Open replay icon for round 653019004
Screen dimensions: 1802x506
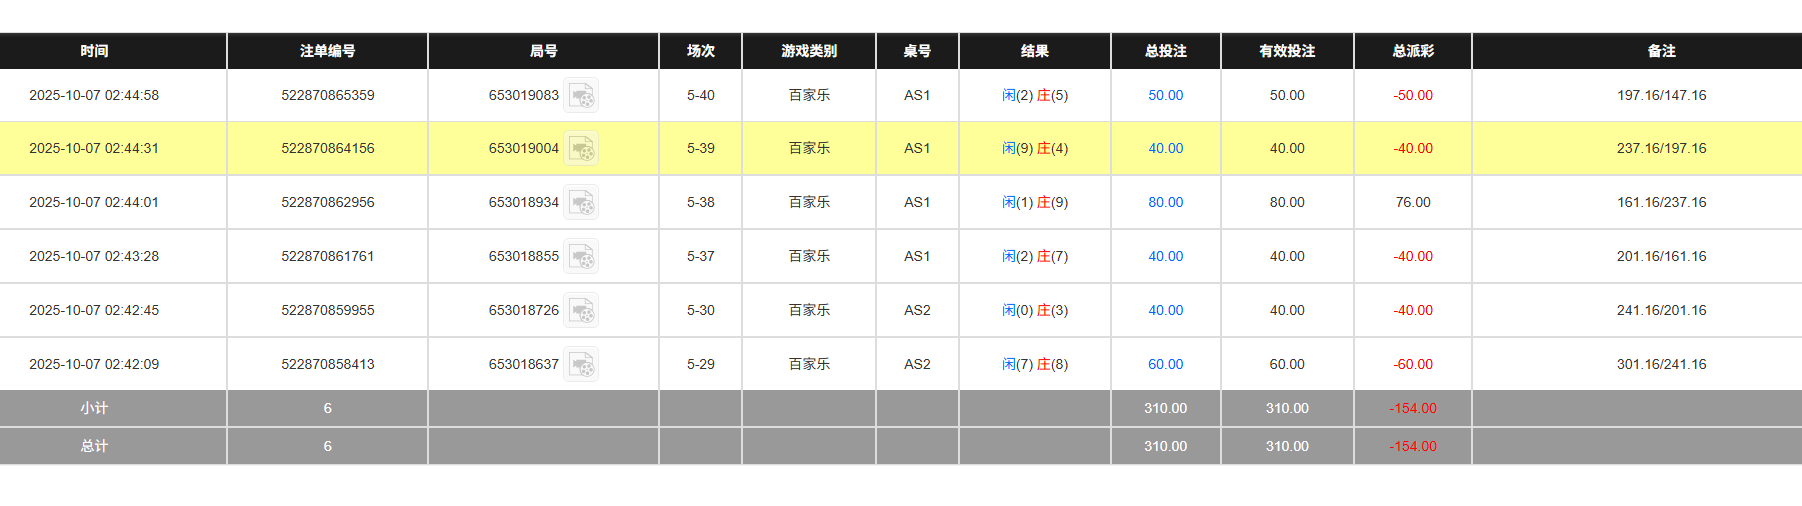[581, 149]
